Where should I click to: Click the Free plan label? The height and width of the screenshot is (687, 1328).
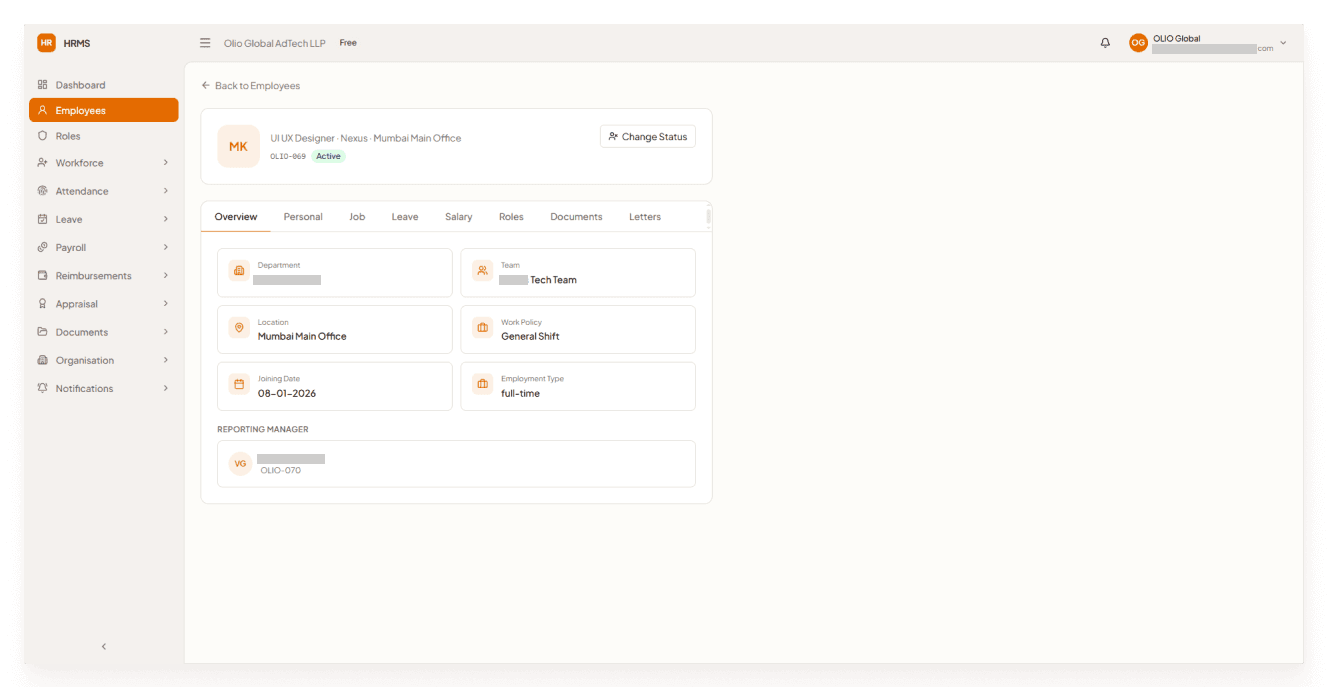348,43
